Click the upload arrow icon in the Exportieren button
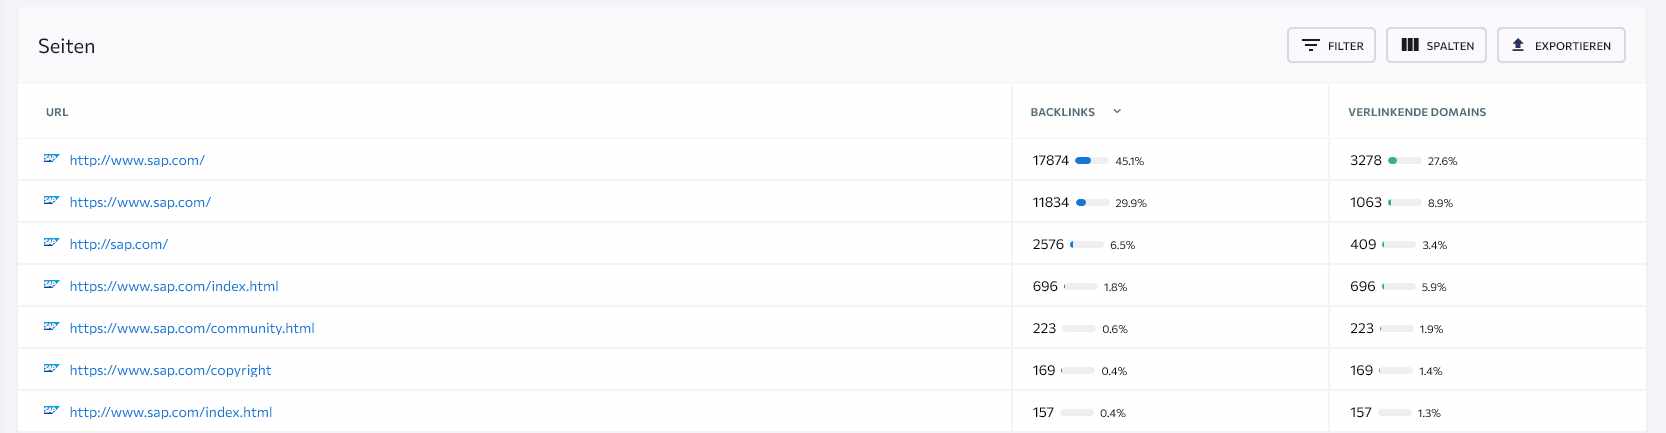The width and height of the screenshot is (1666, 433). (x=1518, y=45)
